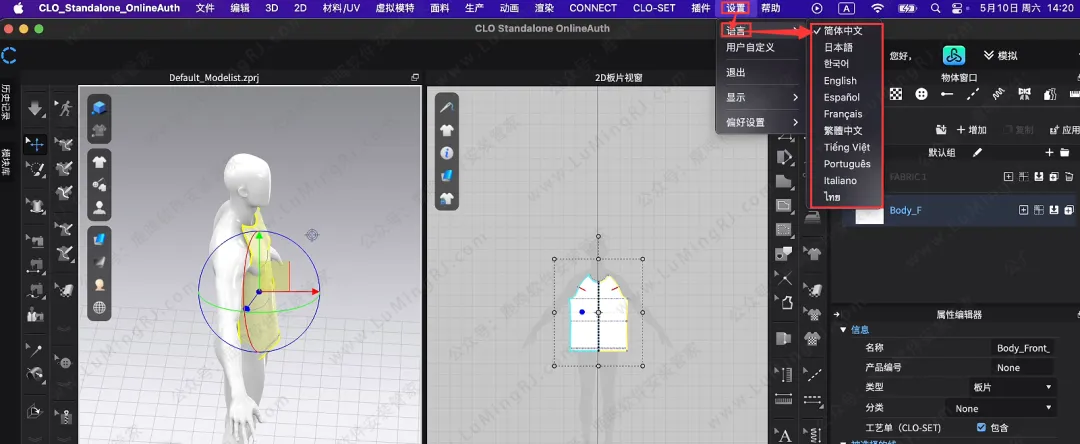This screenshot has height=444, width=1080.
Task: Click the avatar bust icon in 3D view toolbar
Action: pyautogui.click(x=100, y=207)
